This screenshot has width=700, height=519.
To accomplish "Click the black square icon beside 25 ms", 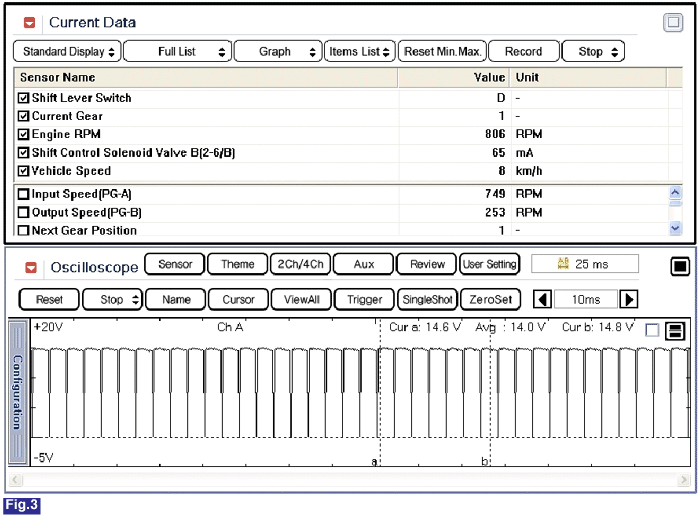I will tap(679, 266).
